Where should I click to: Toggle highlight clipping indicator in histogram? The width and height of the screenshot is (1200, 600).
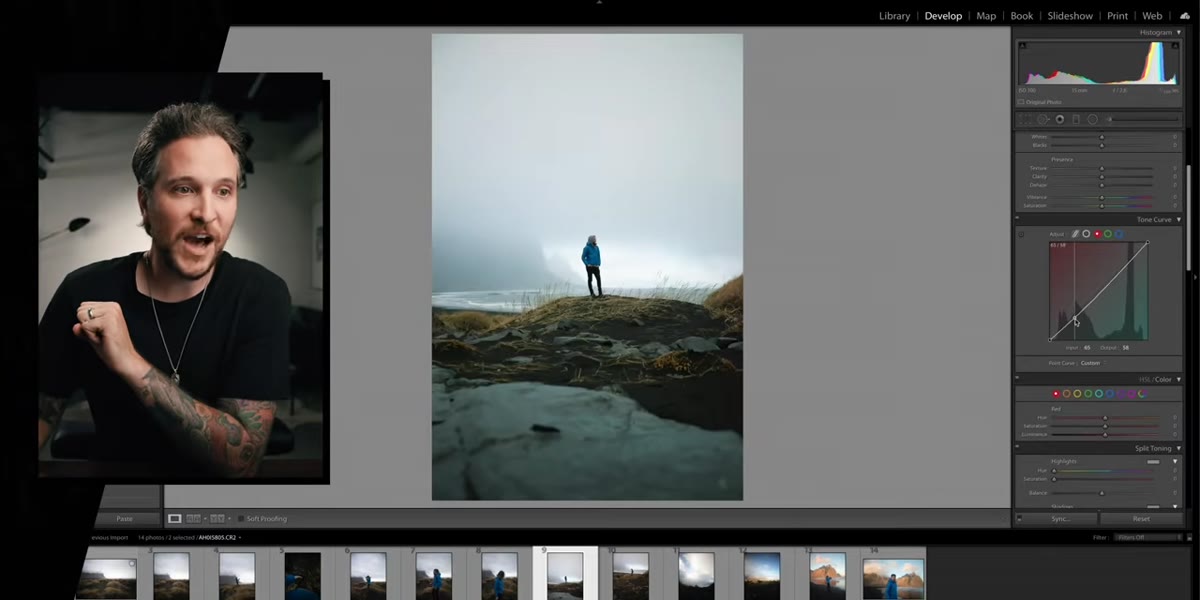[1174, 46]
